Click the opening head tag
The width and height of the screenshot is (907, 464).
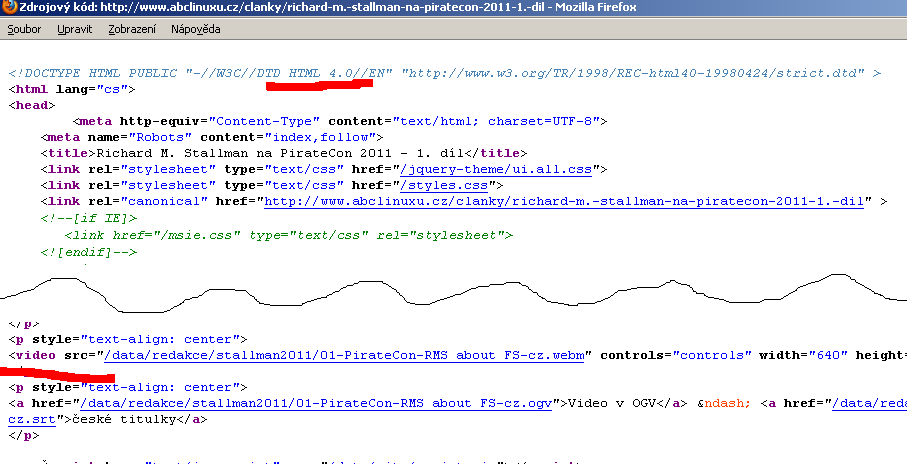point(32,105)
